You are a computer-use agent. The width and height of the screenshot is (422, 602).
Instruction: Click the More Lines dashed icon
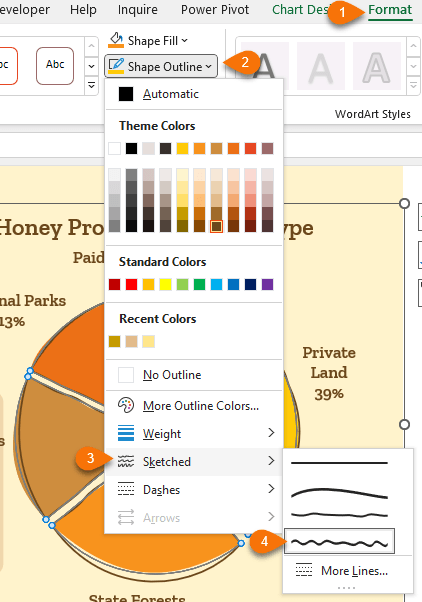coord(304,571)
